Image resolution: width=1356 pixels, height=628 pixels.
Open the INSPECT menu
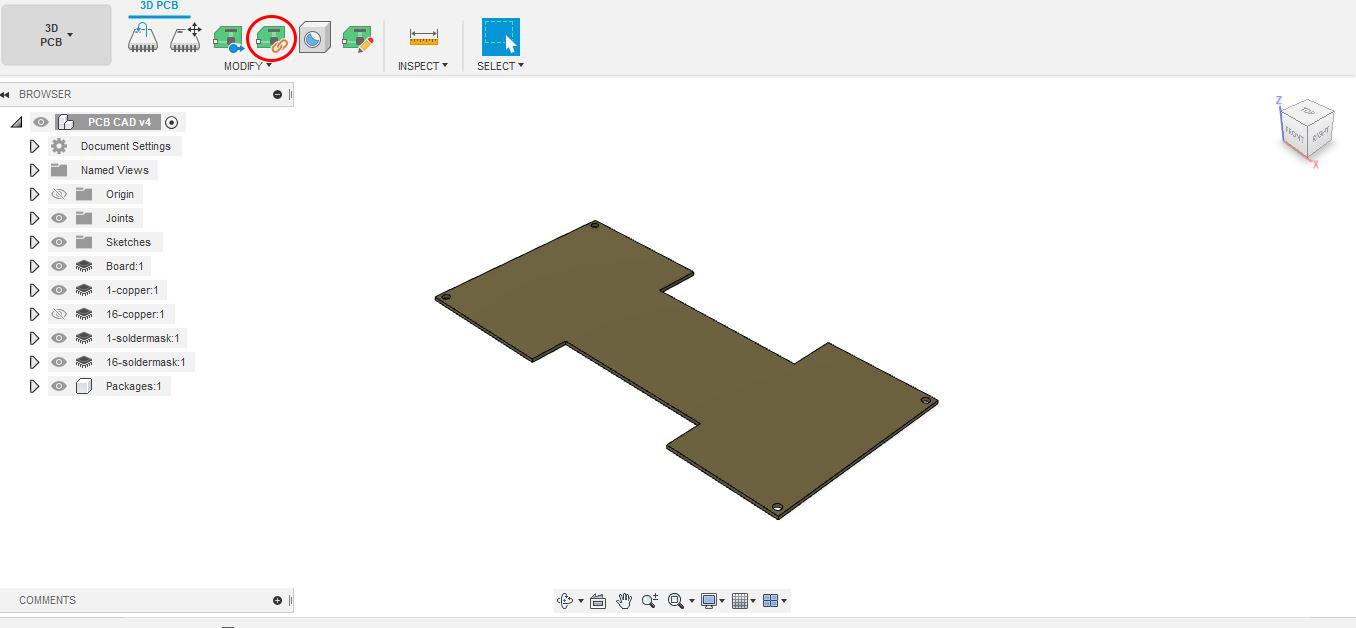tap(422, 66)
